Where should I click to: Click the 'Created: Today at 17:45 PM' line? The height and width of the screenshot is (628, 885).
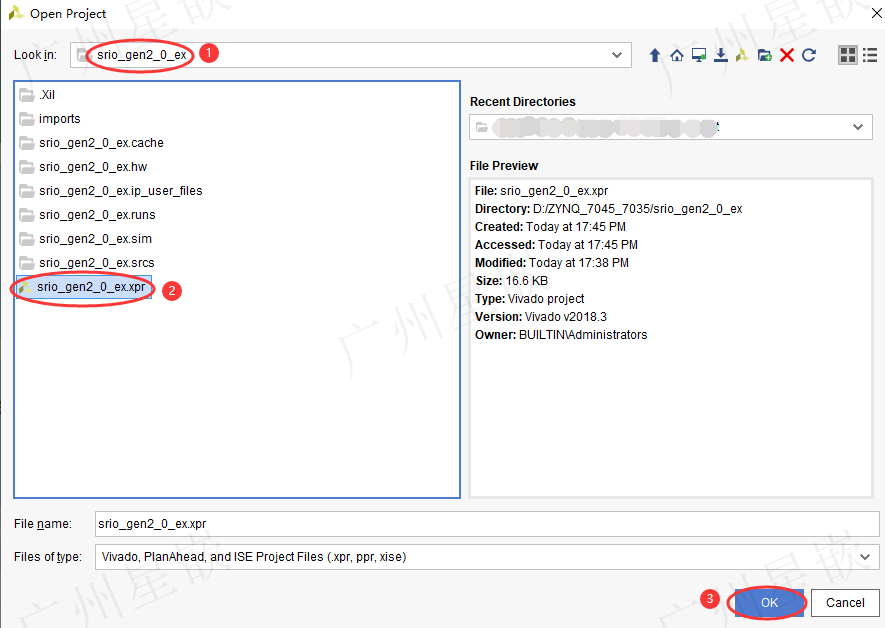550,227
